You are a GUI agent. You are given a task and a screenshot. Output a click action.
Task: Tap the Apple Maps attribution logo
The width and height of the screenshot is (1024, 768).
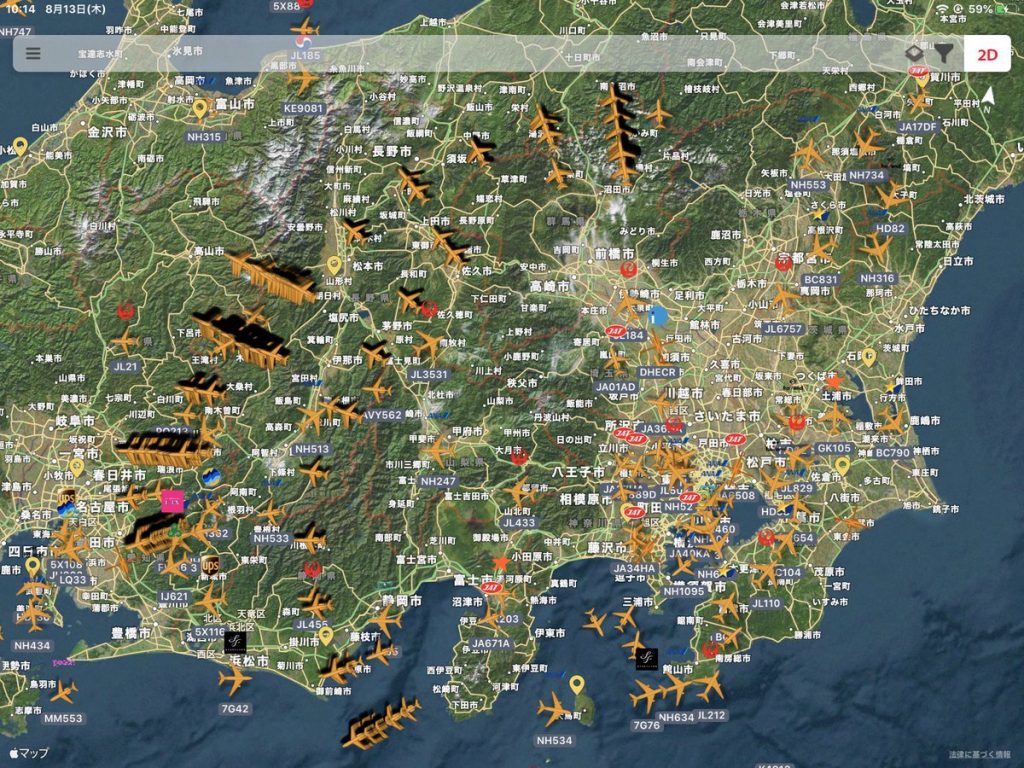point(28,753)
